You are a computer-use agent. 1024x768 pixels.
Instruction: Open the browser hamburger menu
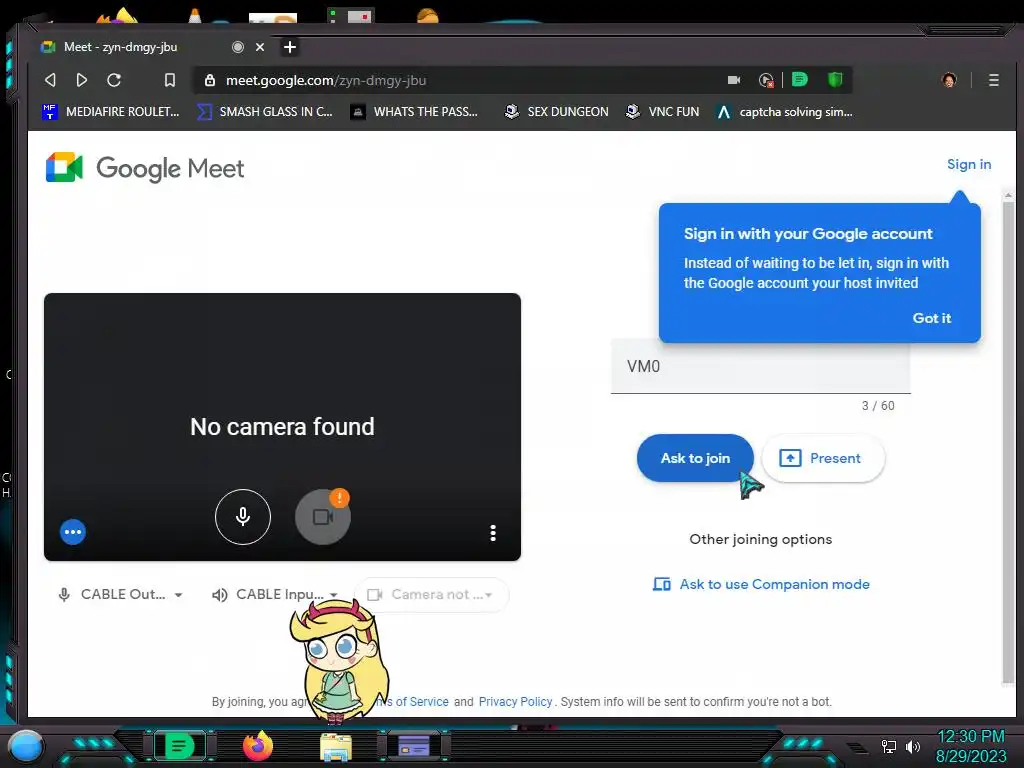993,80
